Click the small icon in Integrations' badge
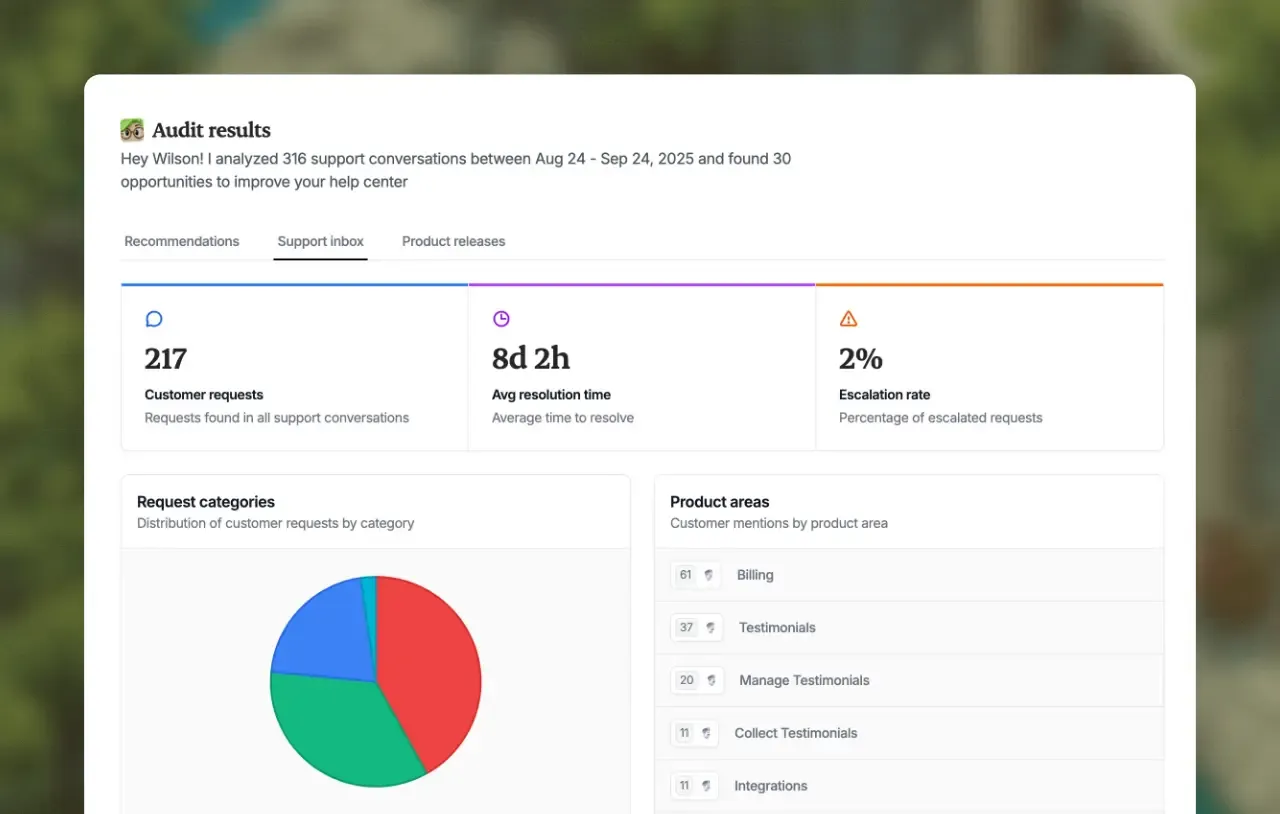 click(706, 786)
